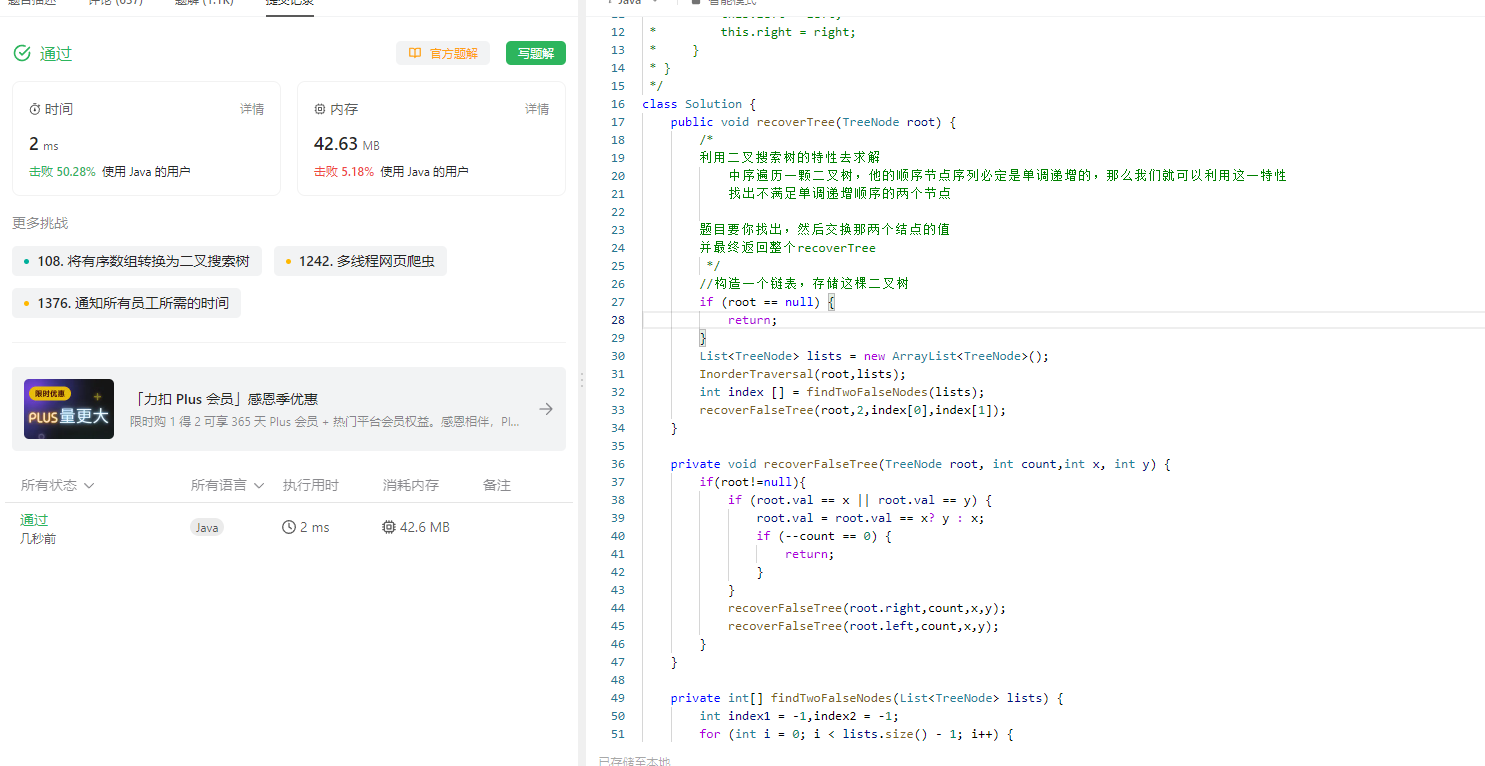
Task: Click the 42.6 MB value in submission row
Action: click(x=425, y=527)
